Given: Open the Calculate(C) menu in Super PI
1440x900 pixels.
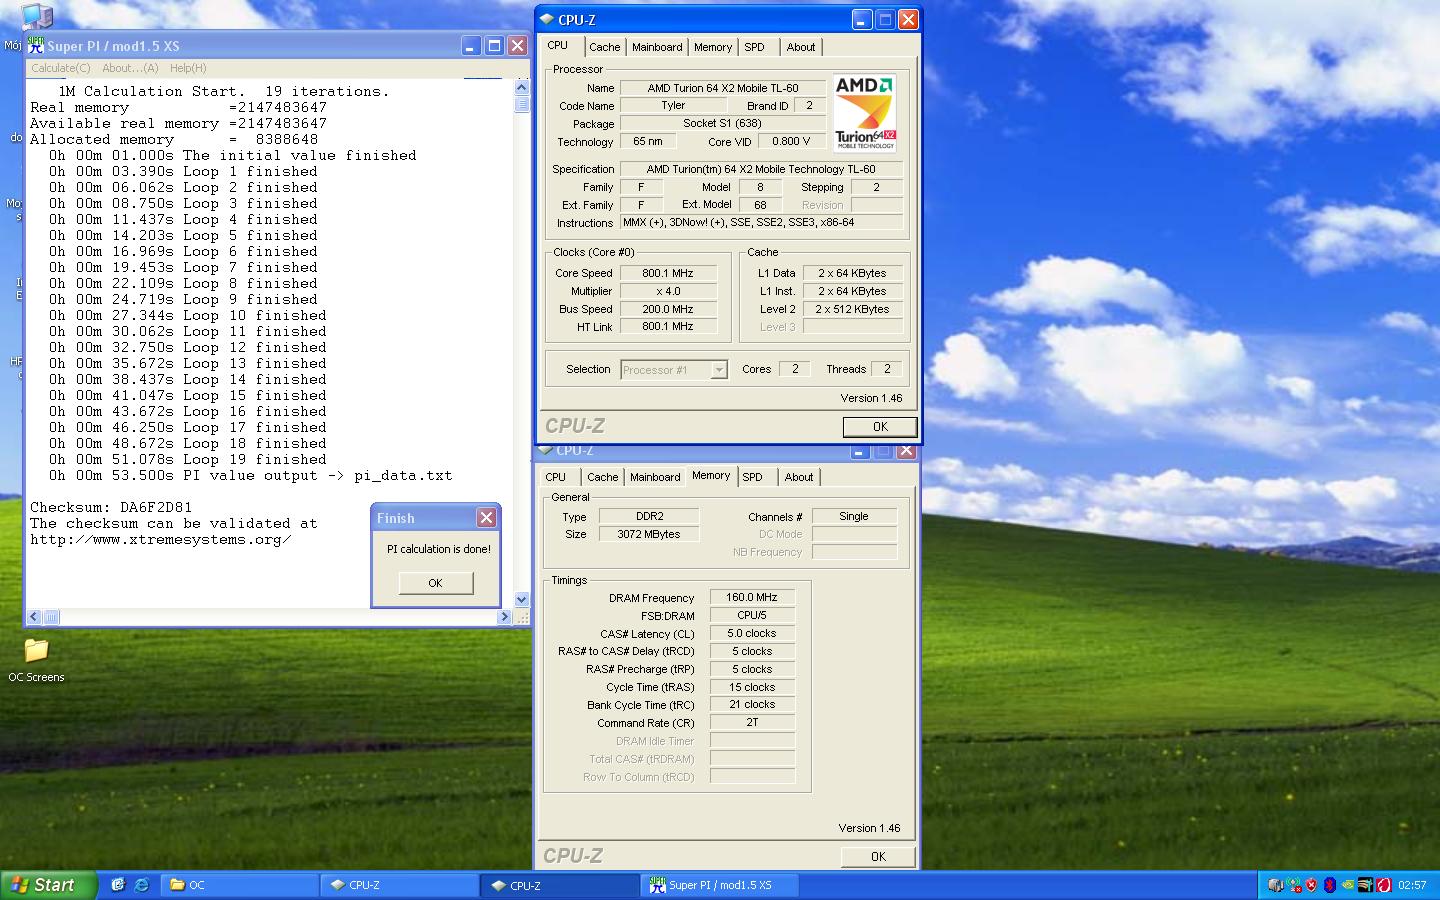Looking at the screenshot, I should click(x=61, y=68).
